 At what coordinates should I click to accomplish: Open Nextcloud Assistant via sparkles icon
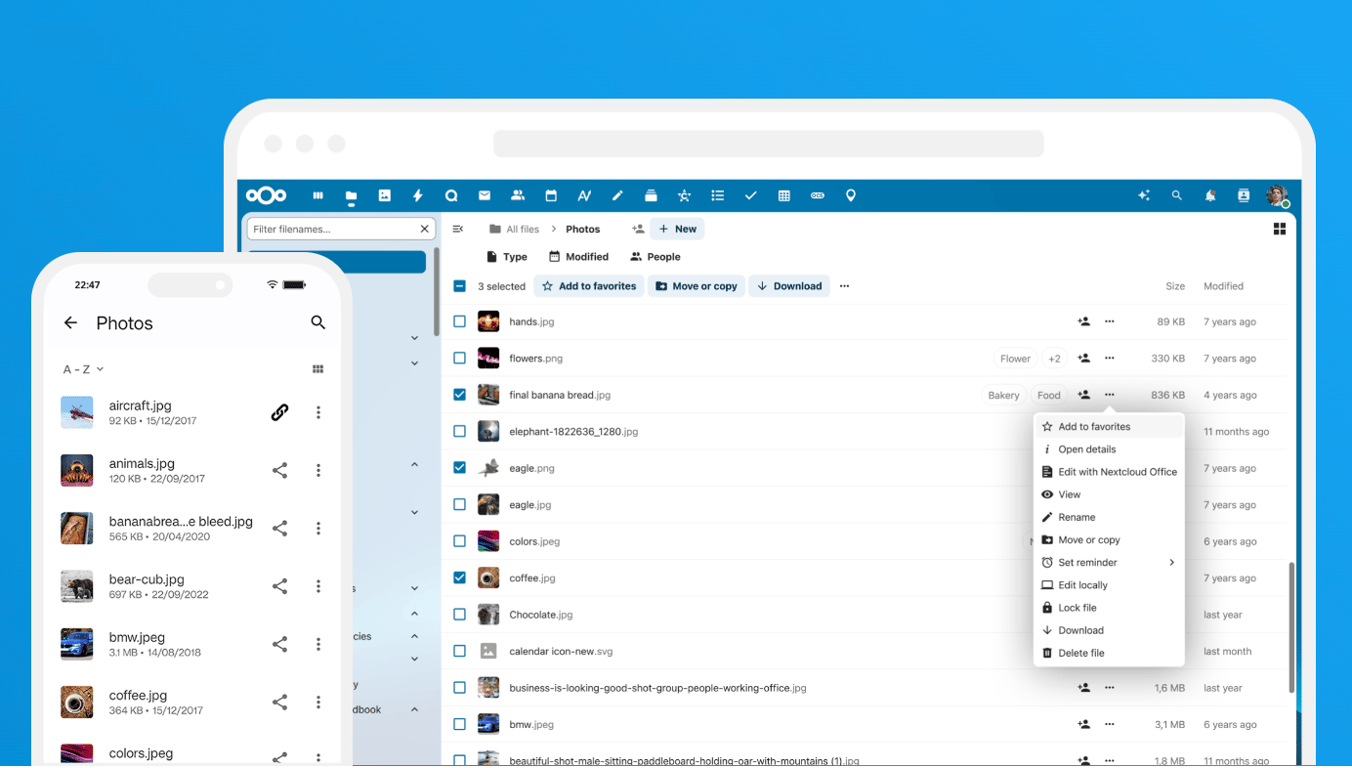pos(1143,195)
